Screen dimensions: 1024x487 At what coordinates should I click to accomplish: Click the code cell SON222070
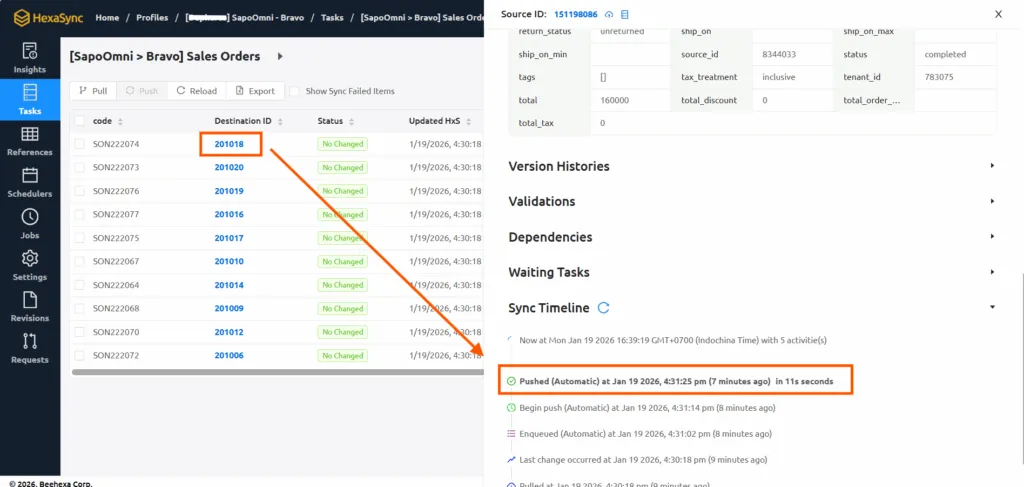116,332
